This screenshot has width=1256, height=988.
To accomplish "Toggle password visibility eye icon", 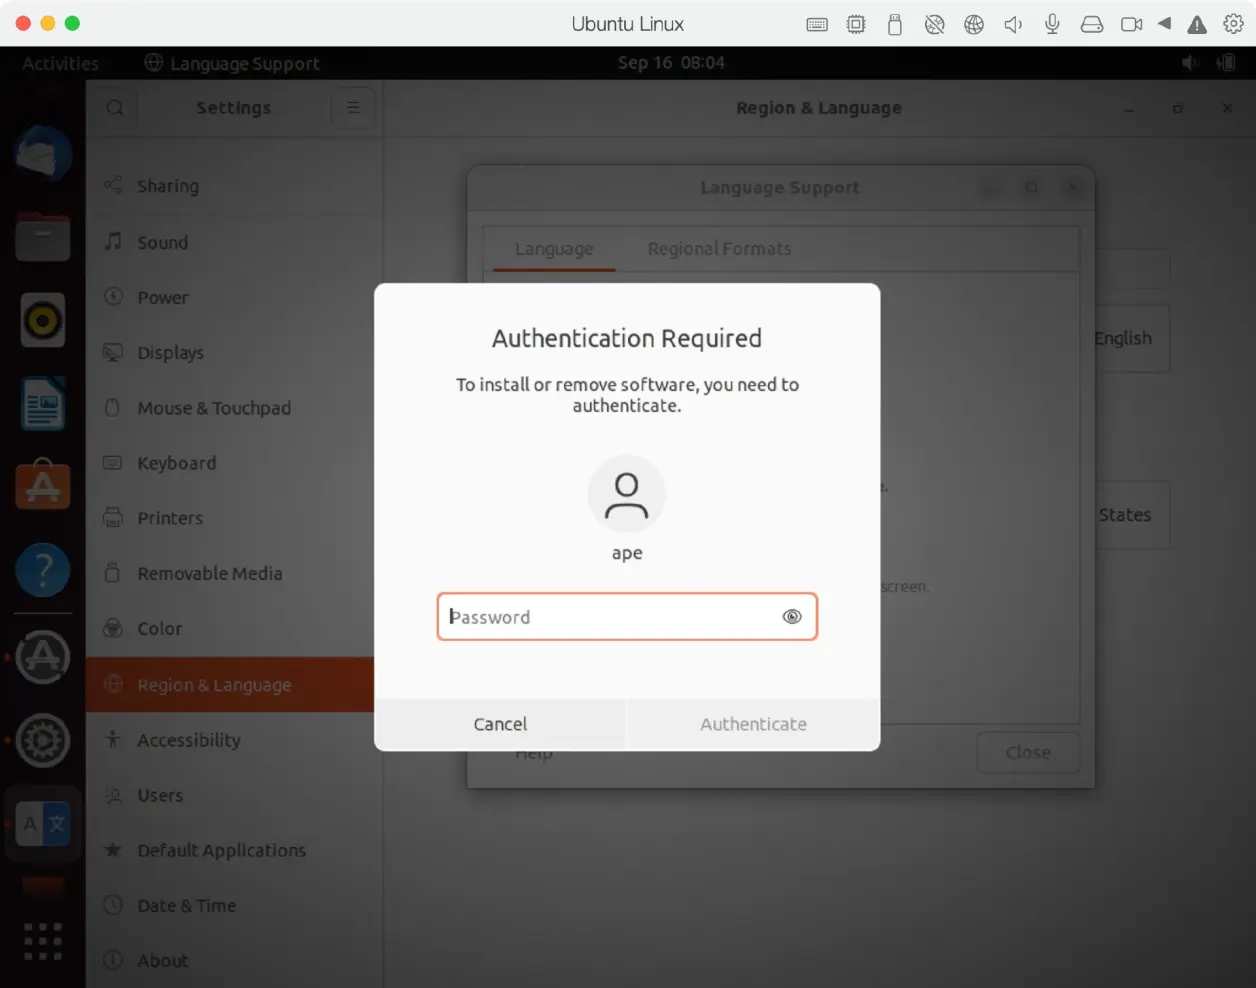I will [792, 617].
